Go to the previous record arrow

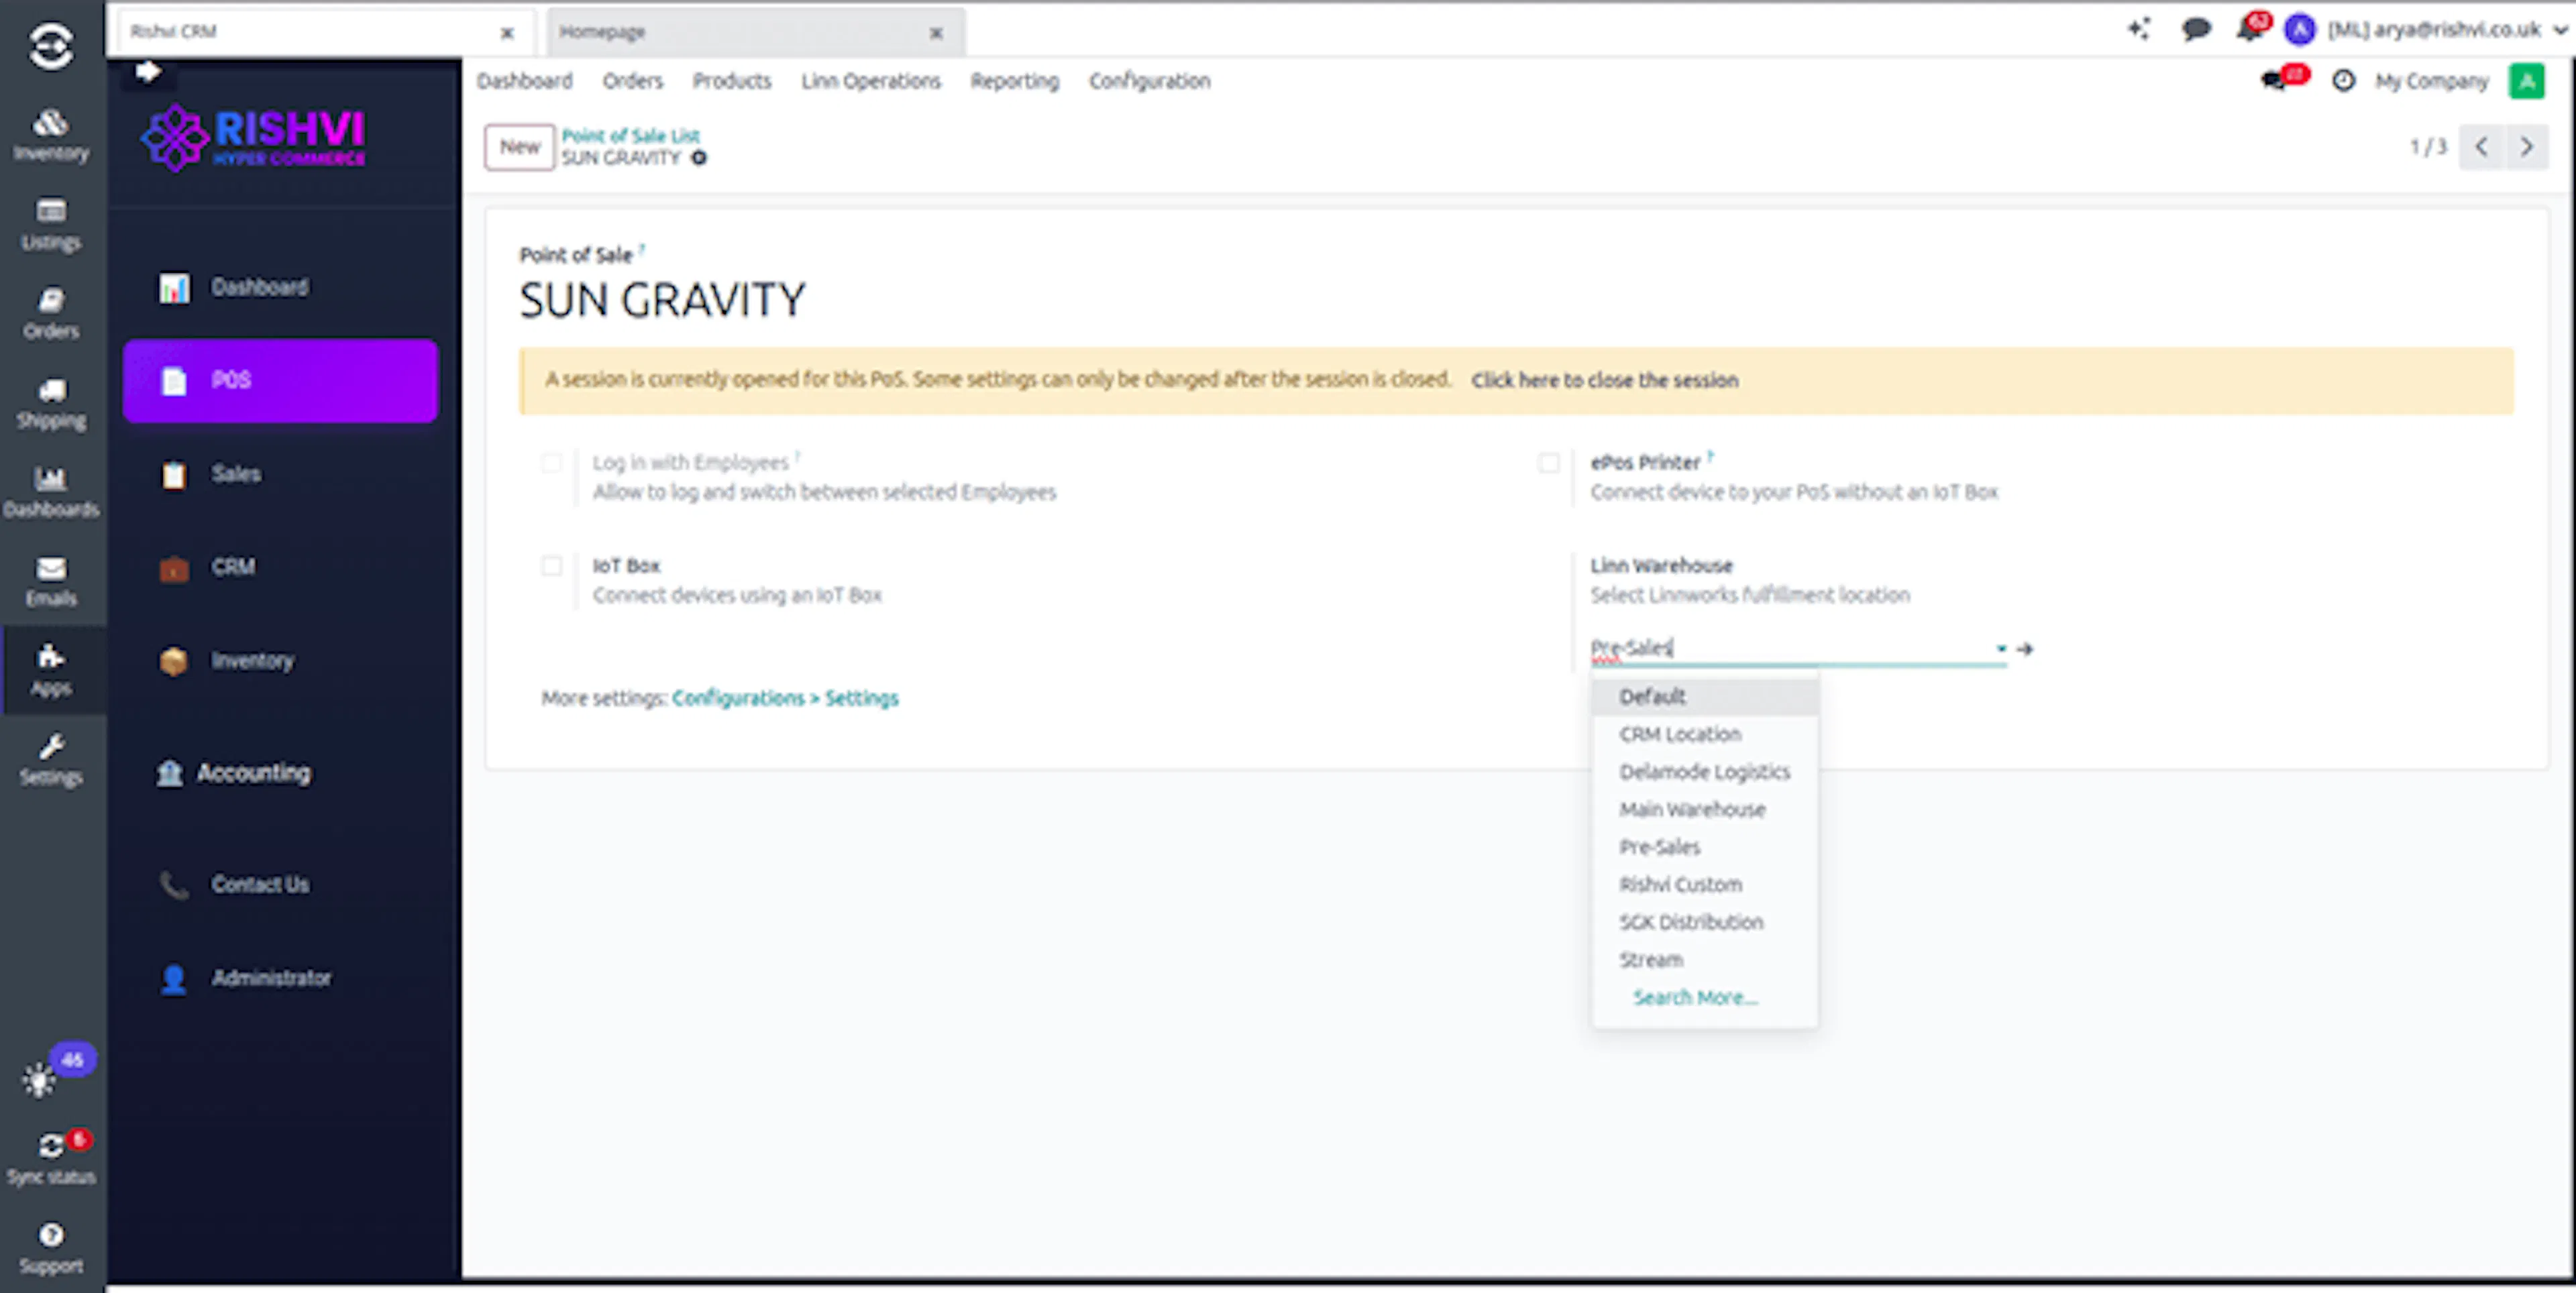tap(2481, 147)
